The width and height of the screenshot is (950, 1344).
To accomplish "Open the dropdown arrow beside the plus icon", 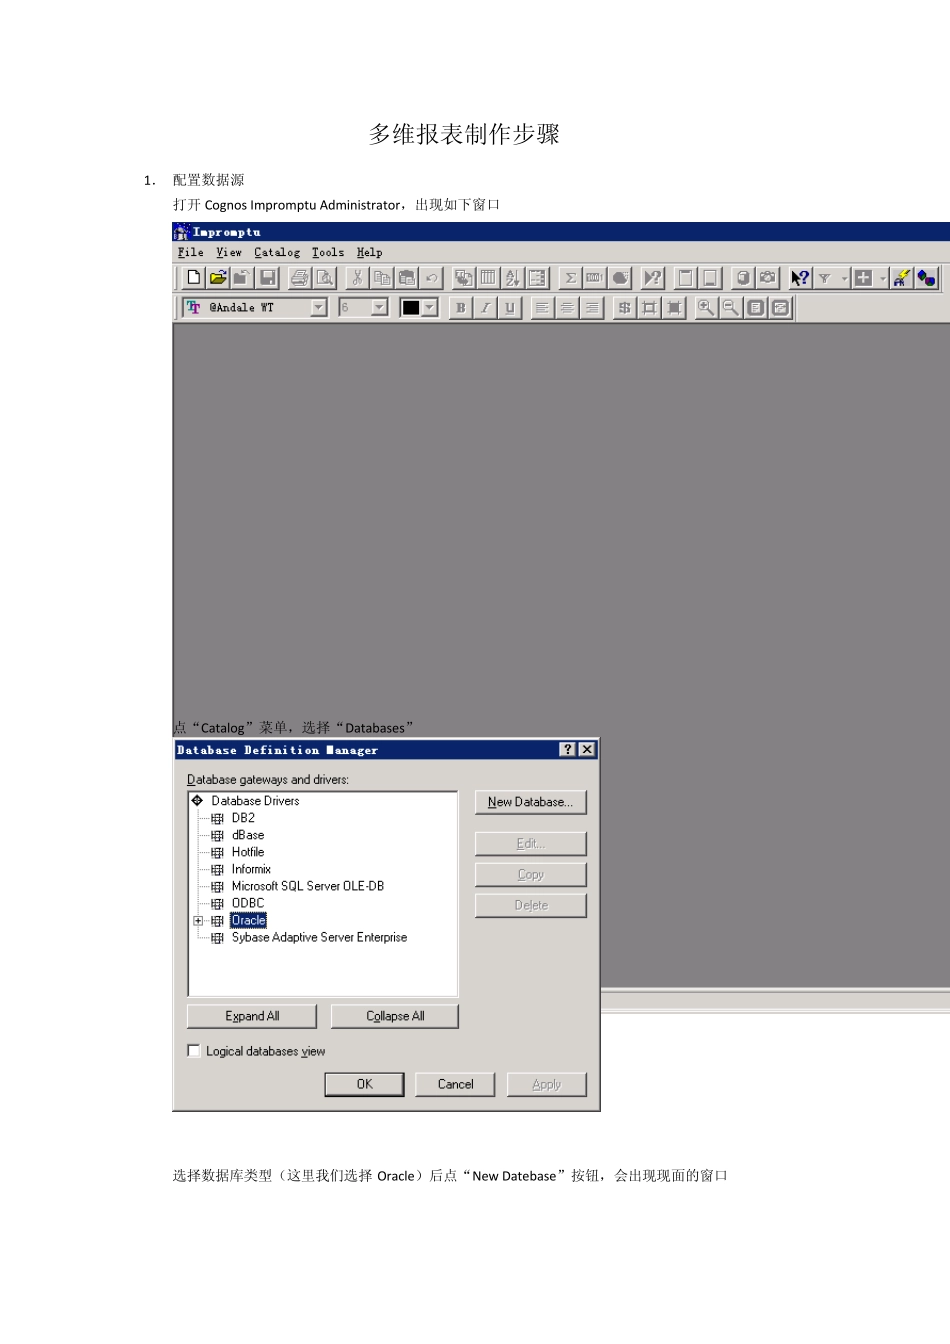I will [x=883, y=278].
